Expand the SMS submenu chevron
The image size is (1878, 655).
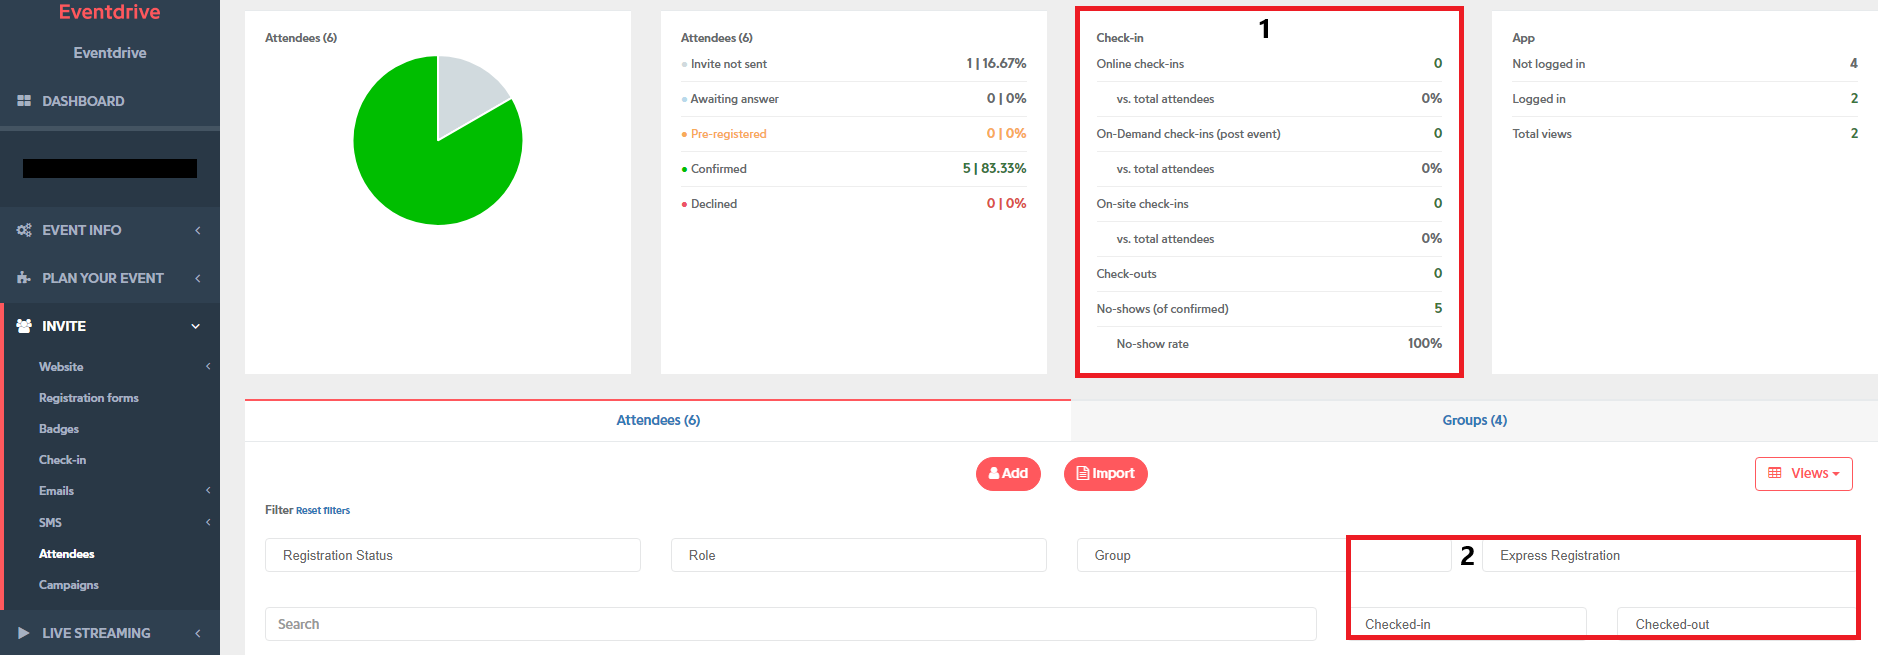coord(208,522)
